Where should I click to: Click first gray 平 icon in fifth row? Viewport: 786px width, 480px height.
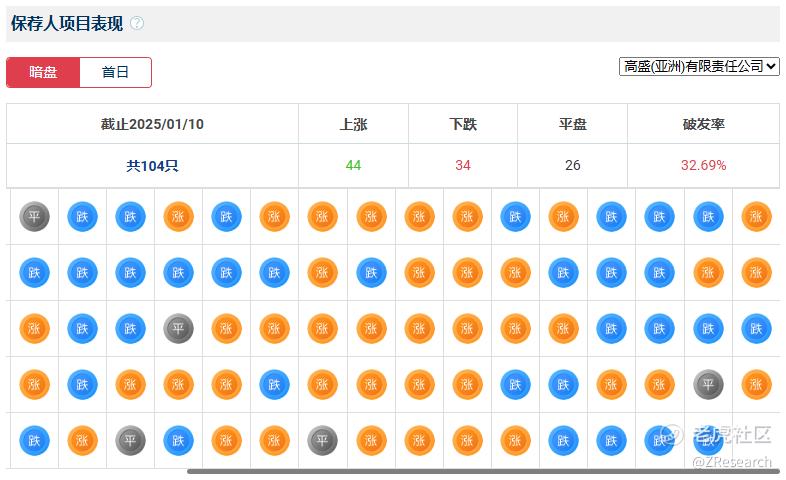point(131,440)
